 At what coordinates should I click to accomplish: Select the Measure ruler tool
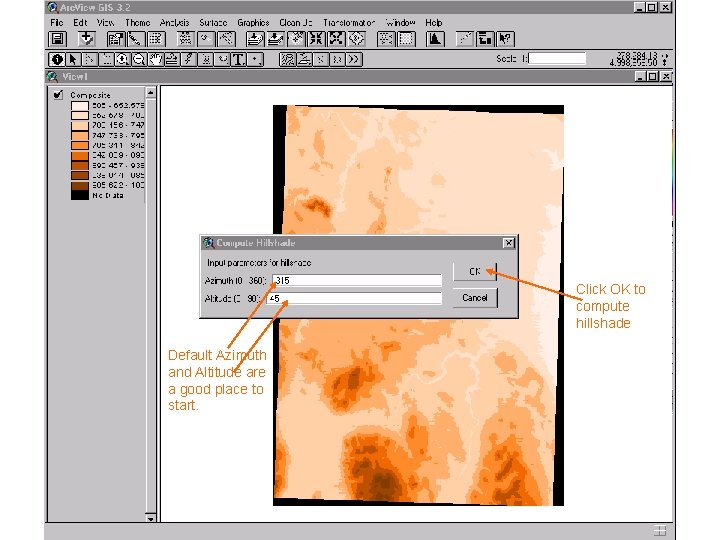(x=172, y=59)
